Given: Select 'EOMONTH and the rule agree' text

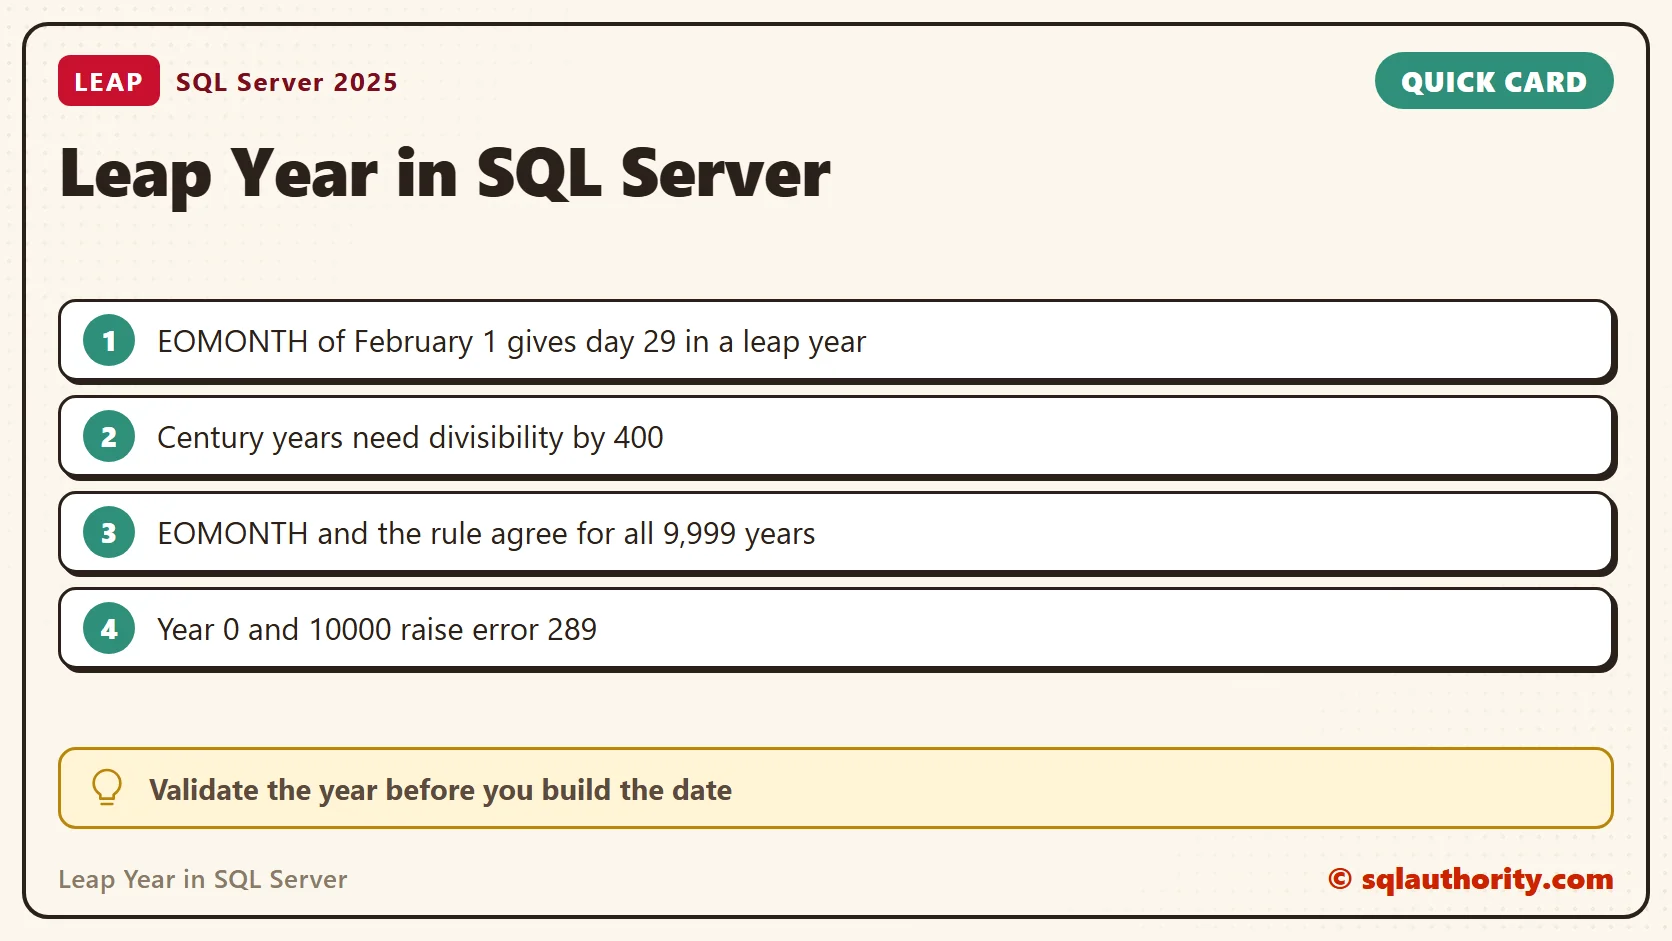Looking at the screenshot, I should pyautogui.click(x=363, y=534).
